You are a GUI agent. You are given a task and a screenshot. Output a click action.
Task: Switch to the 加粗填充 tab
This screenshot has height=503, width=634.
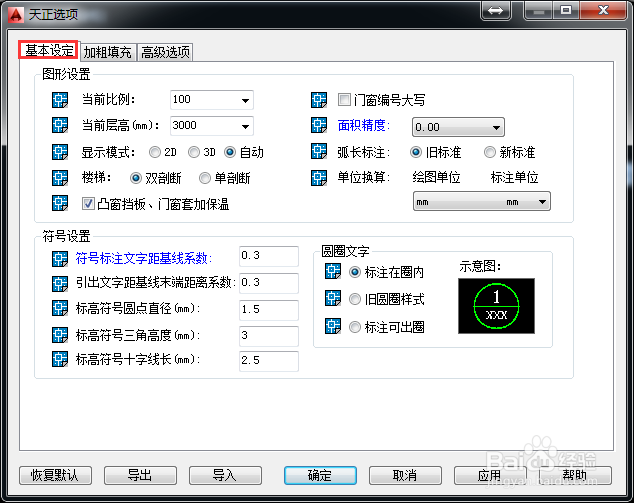coord(108,52)
